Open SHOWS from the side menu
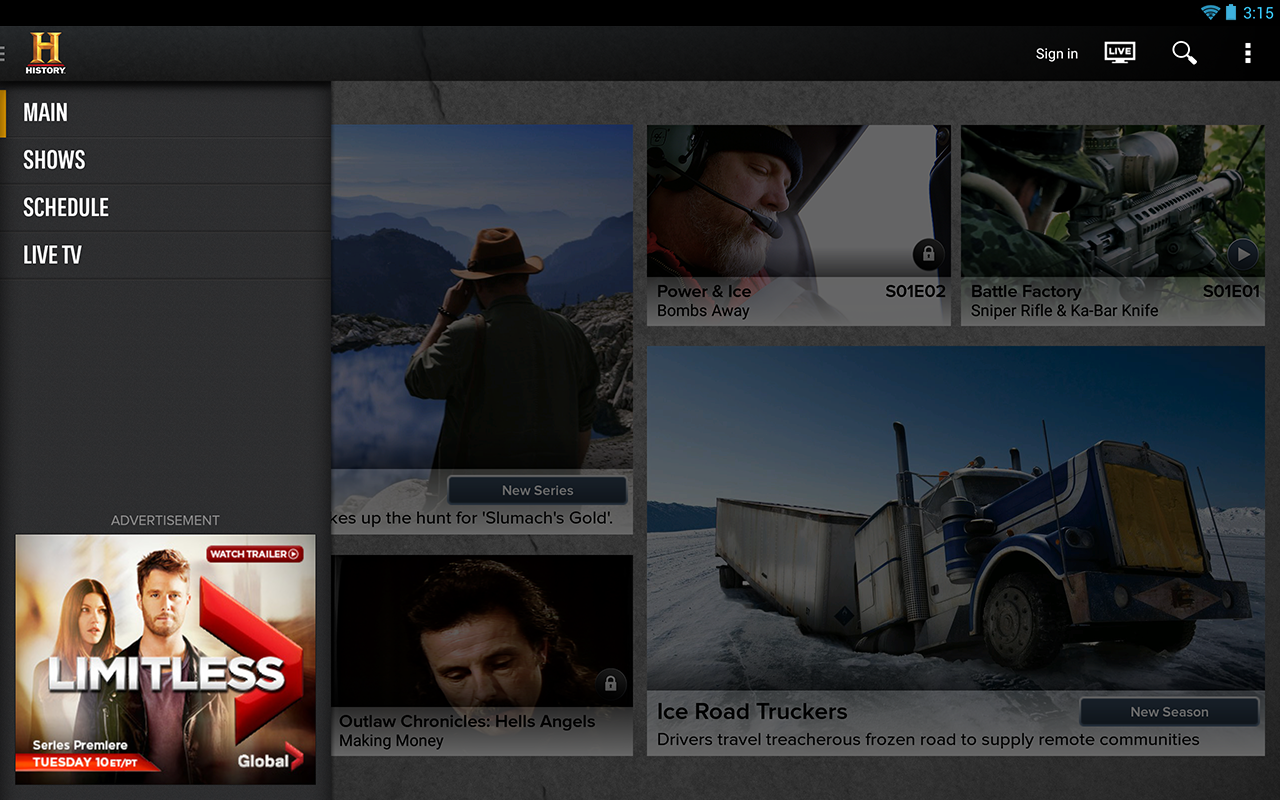1280x800 pixels. 165,160
